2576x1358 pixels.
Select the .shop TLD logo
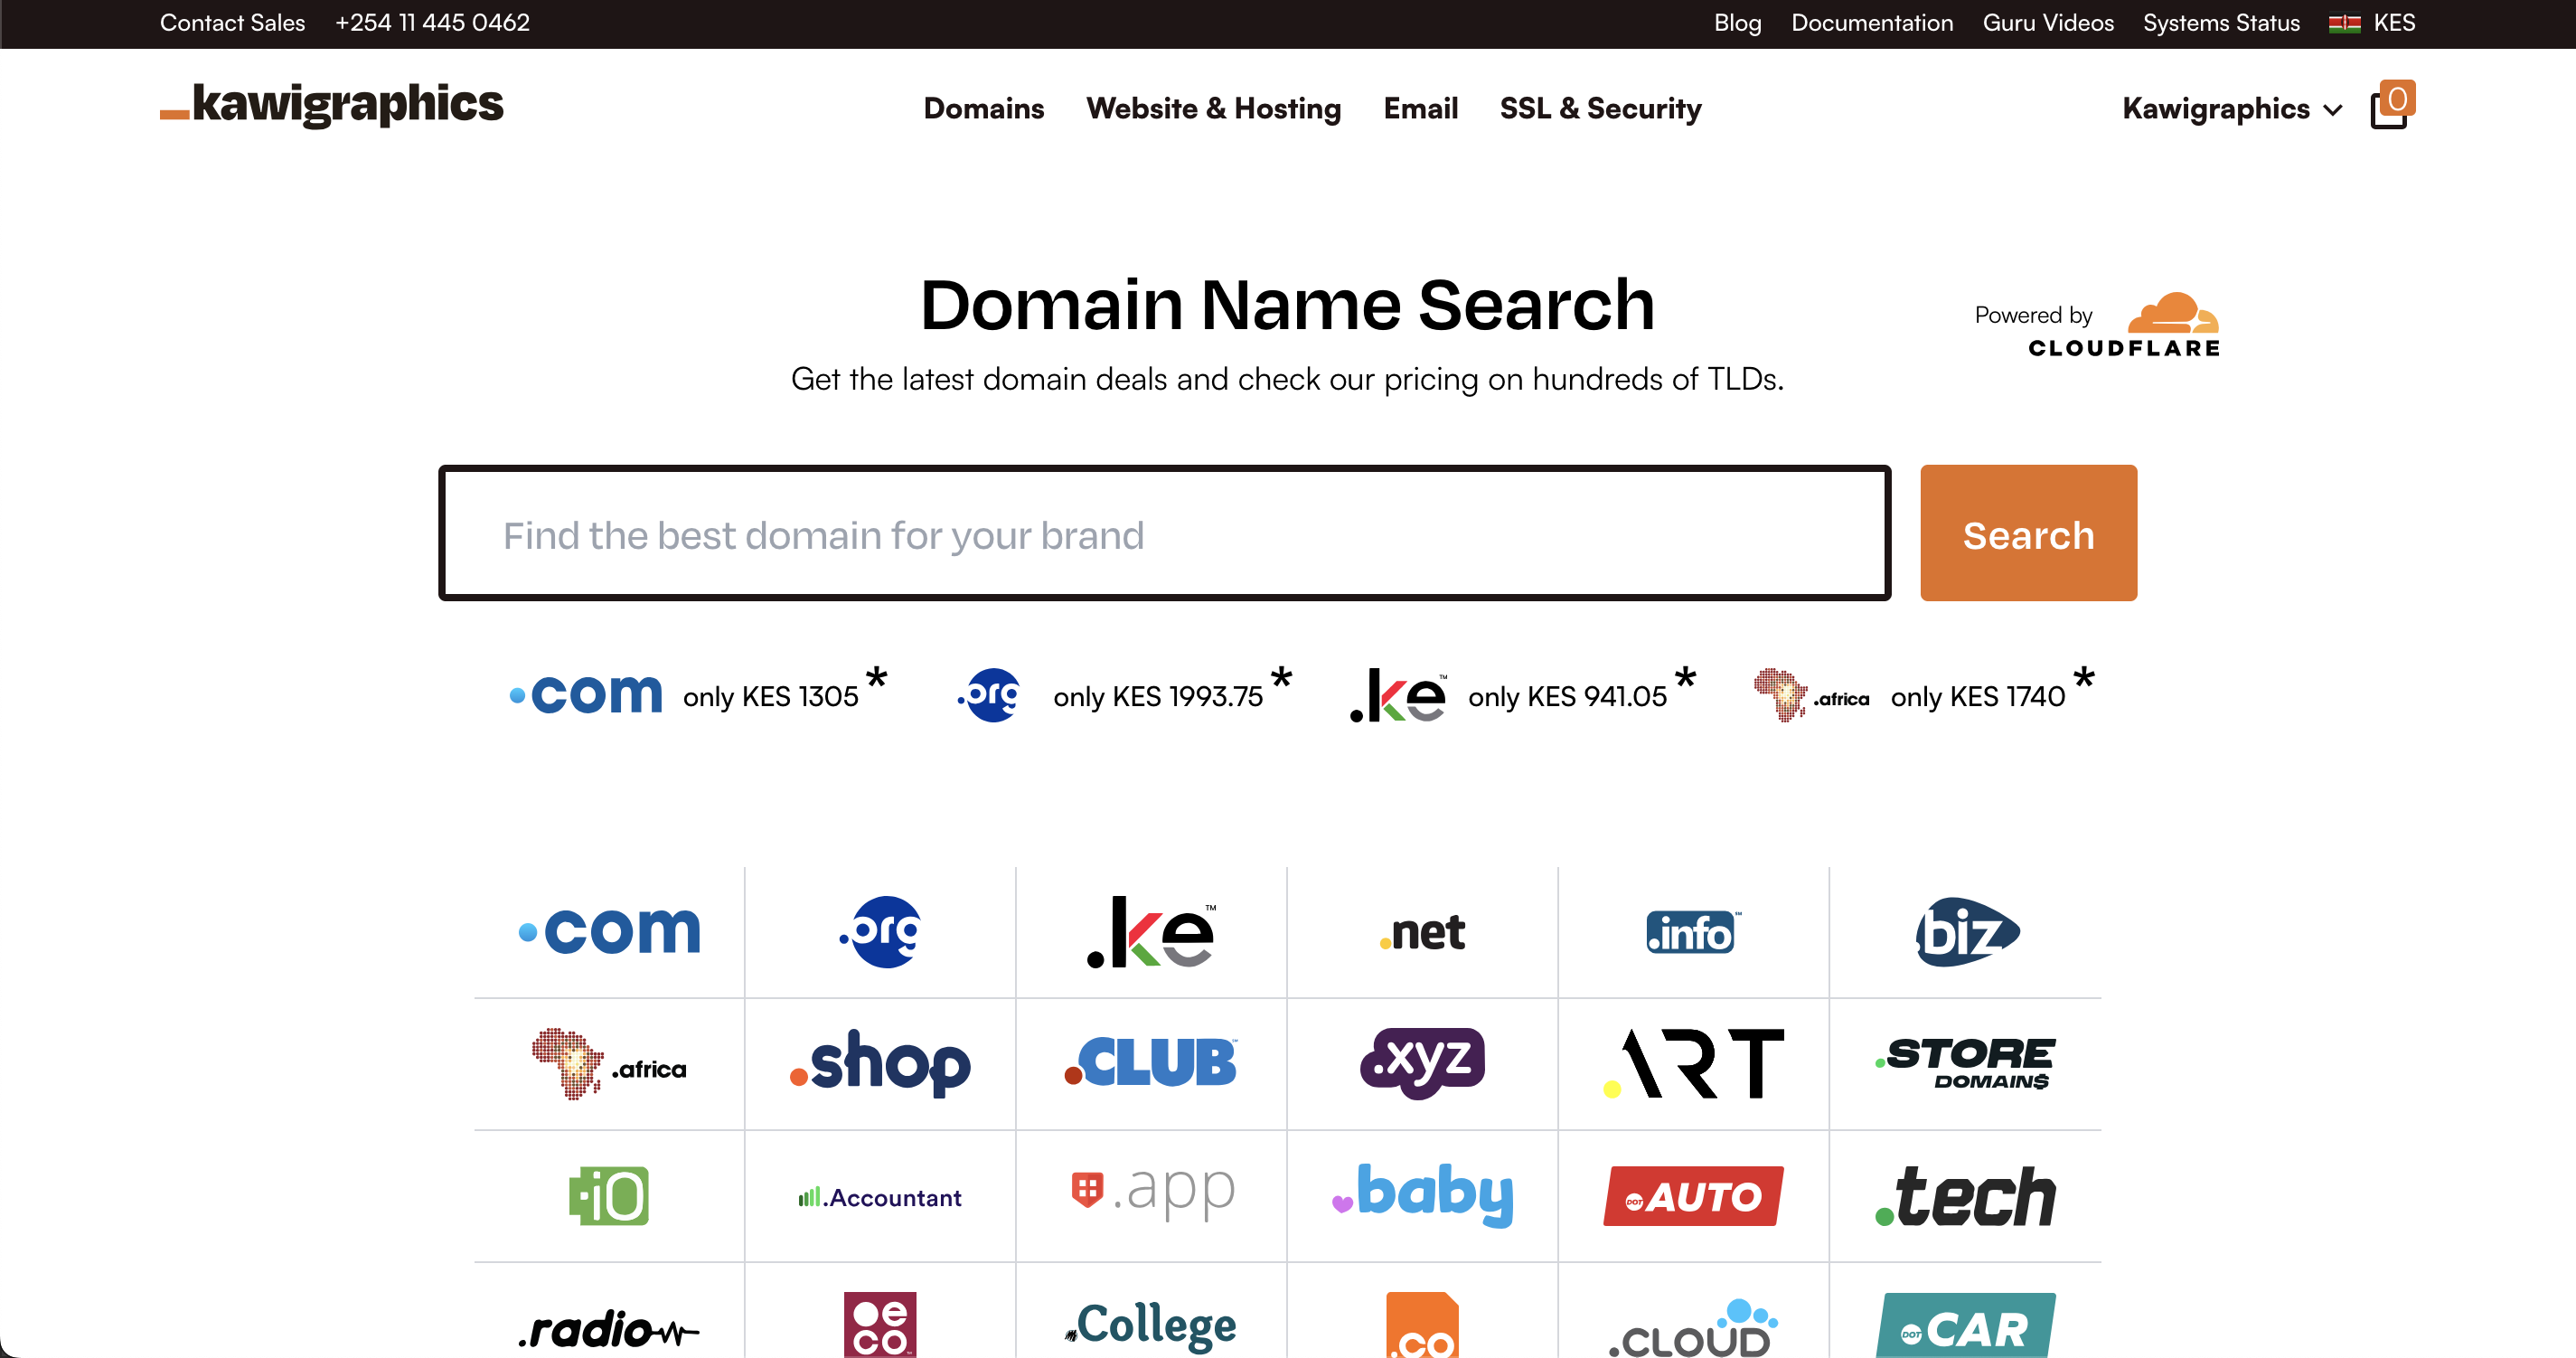pyautogui.click(x=880, y=1064)
